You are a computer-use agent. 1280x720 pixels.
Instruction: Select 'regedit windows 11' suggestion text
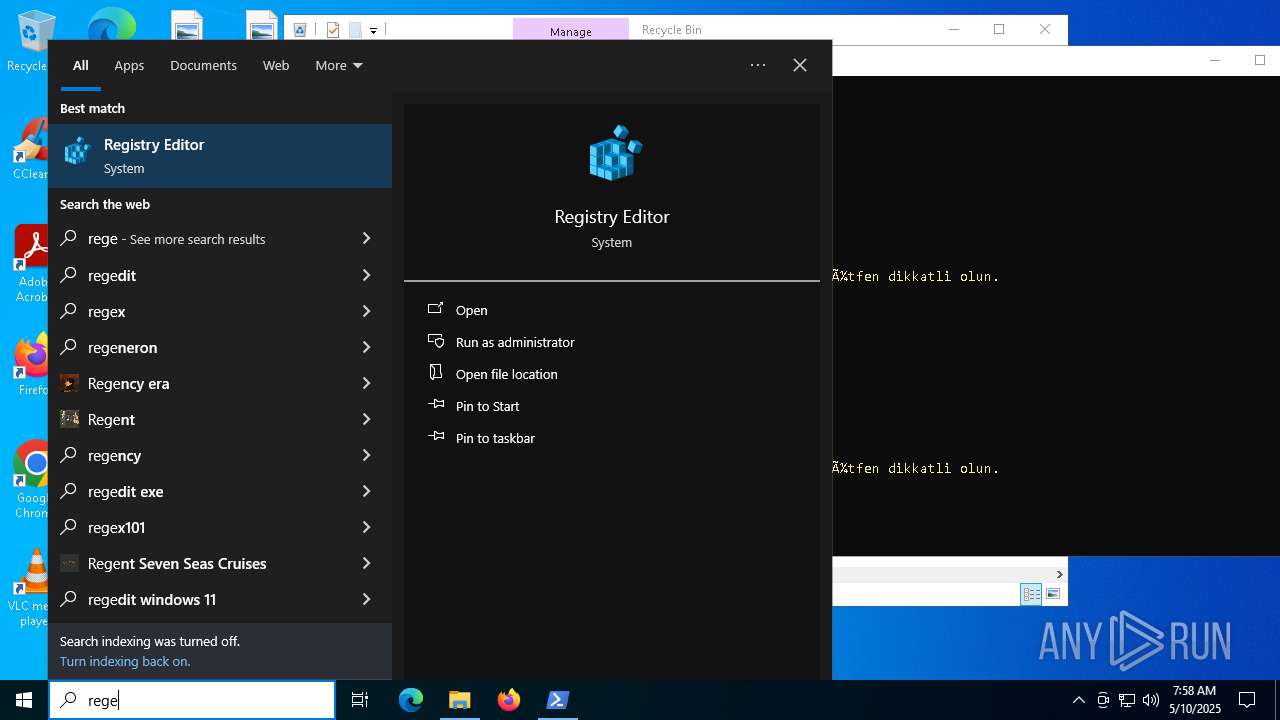point(152,599)
